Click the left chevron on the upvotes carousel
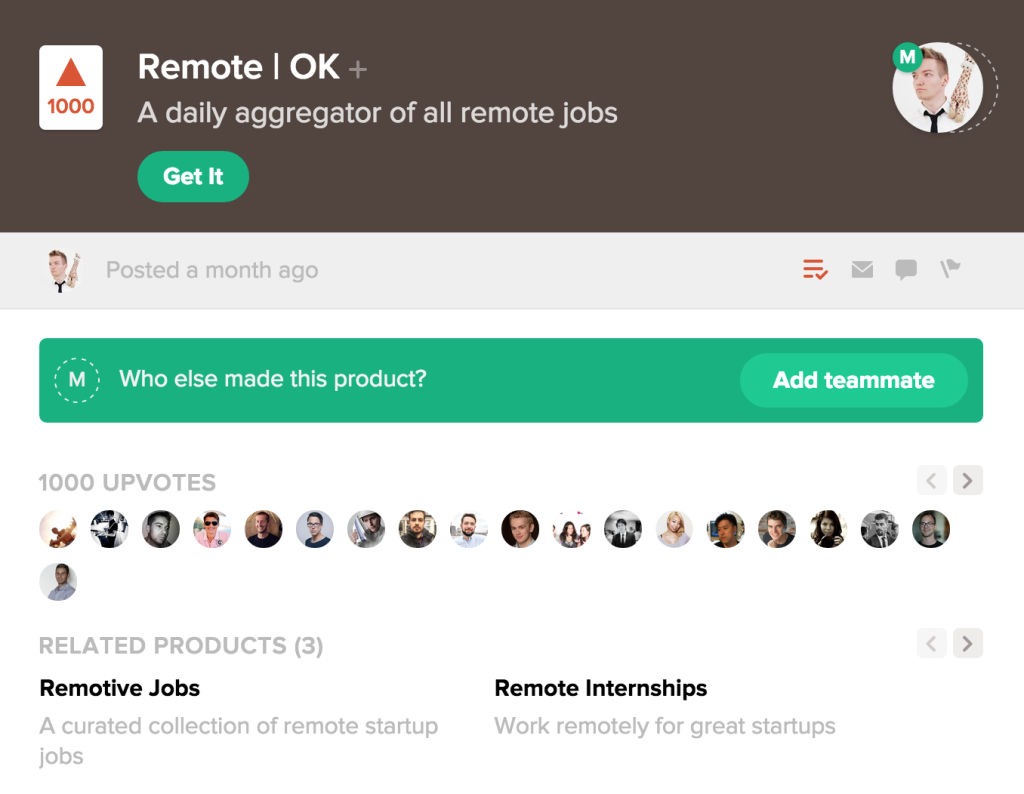This screenshot has height=794, width=1024. pyautogui.click(x=931, y=480)
